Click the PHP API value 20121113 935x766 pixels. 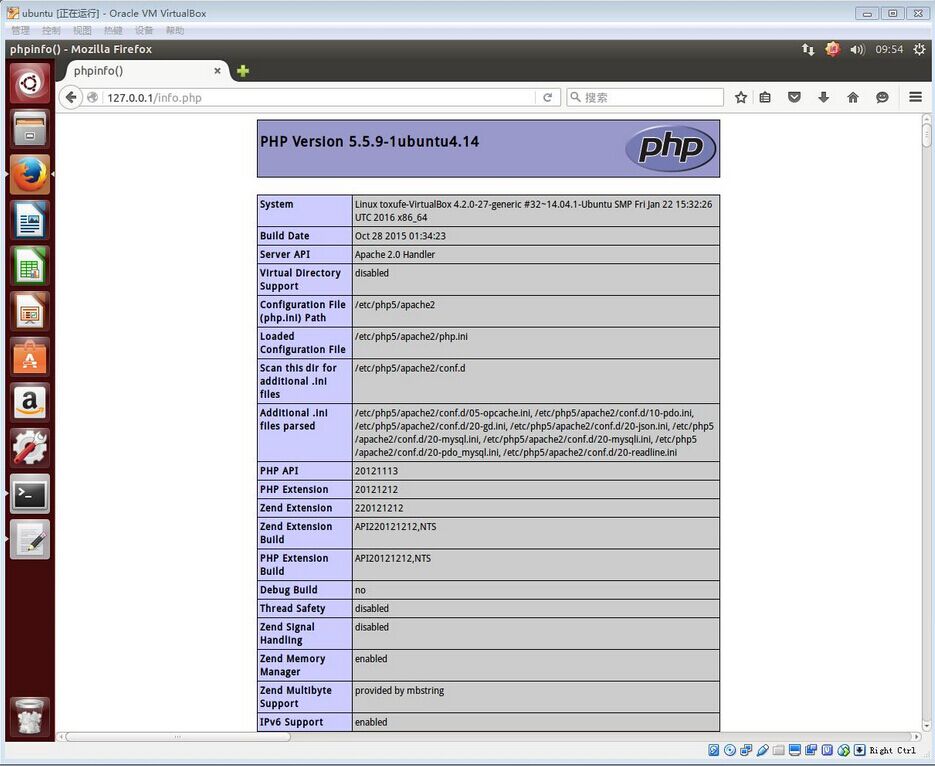click(x=376, y=471)
